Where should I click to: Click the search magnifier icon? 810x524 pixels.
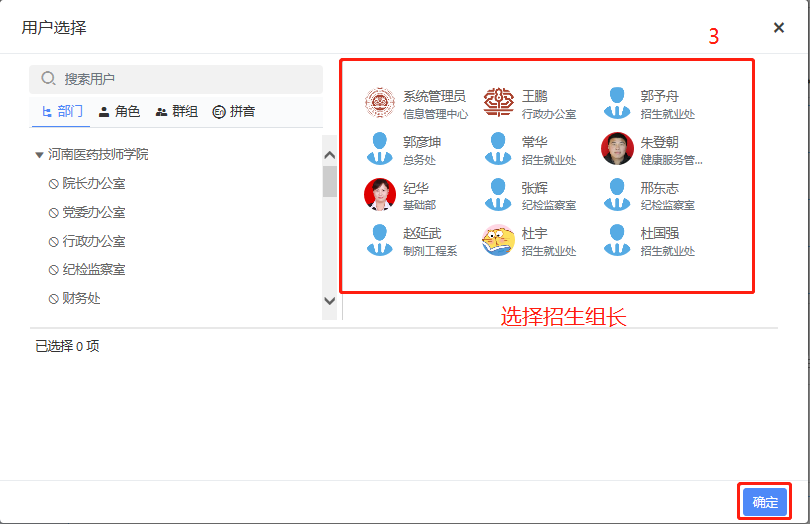pyautogui.click(x=49, y=79)
